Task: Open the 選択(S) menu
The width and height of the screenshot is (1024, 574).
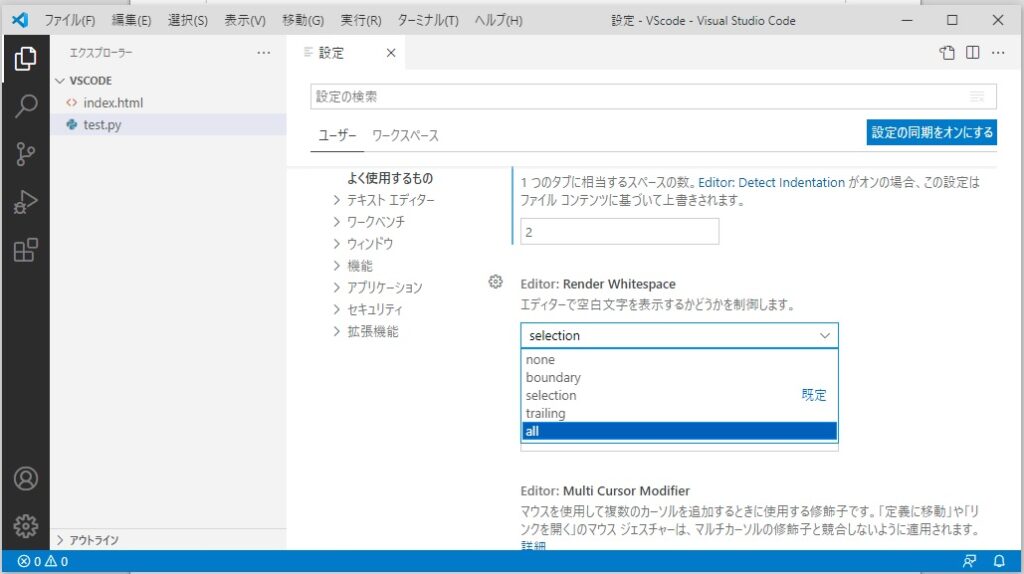Action: [187, 20]
